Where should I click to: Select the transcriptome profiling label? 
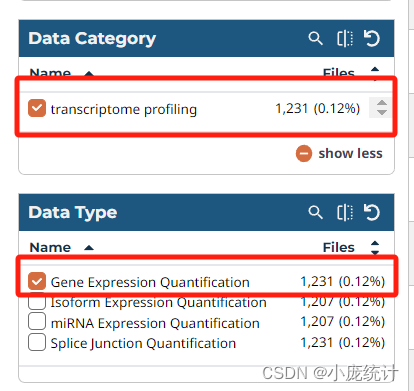pyautogui.click(x=124, y=109)
